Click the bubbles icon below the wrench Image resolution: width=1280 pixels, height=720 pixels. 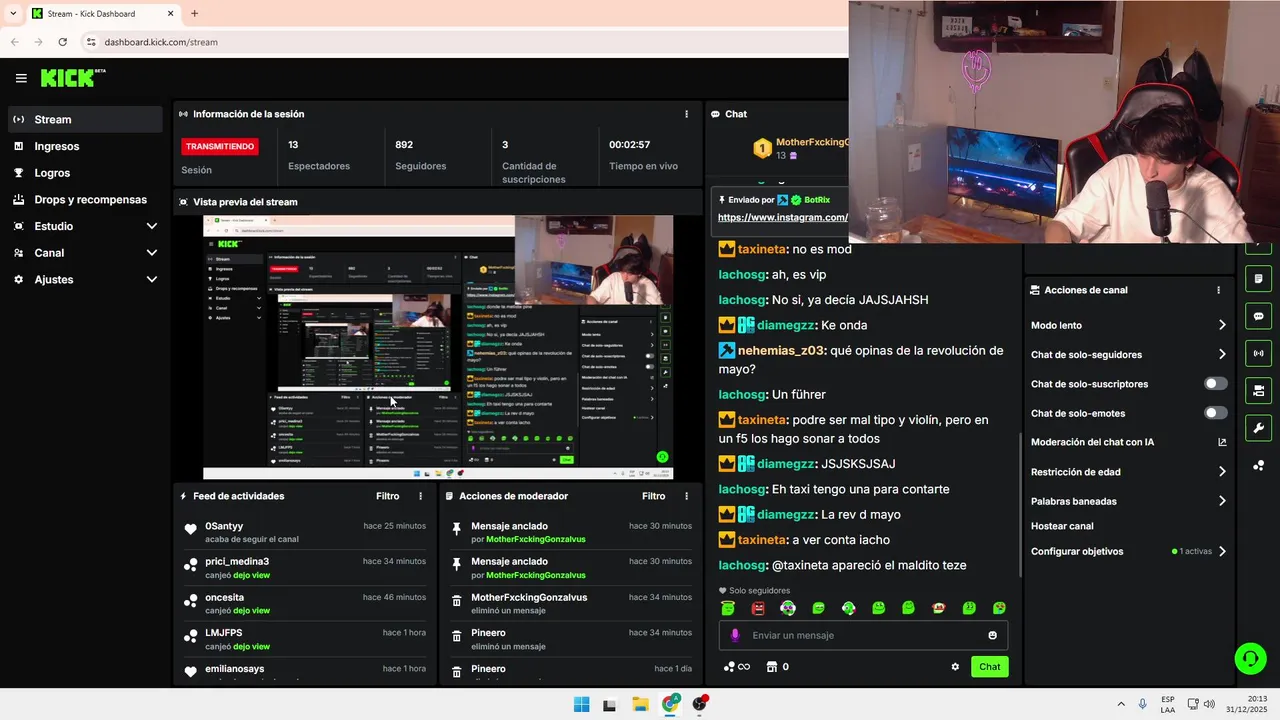[x=1259, y=465]
